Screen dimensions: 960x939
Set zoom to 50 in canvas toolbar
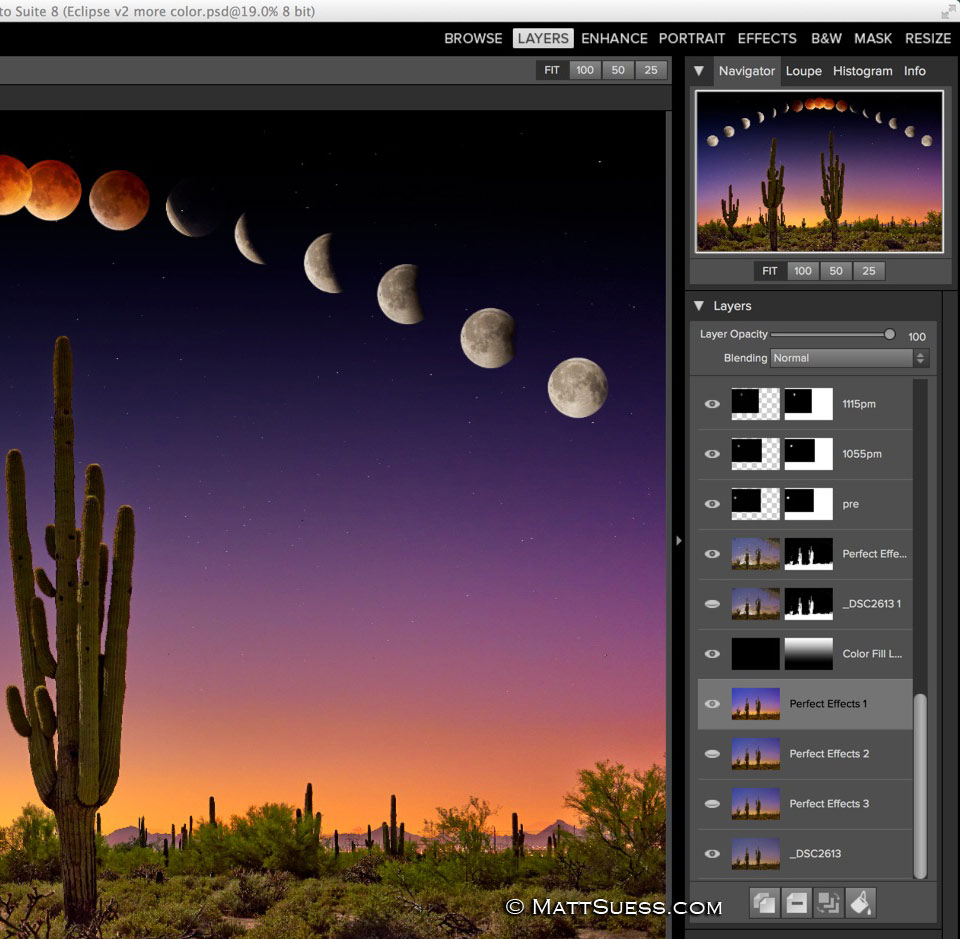(618, 70)
